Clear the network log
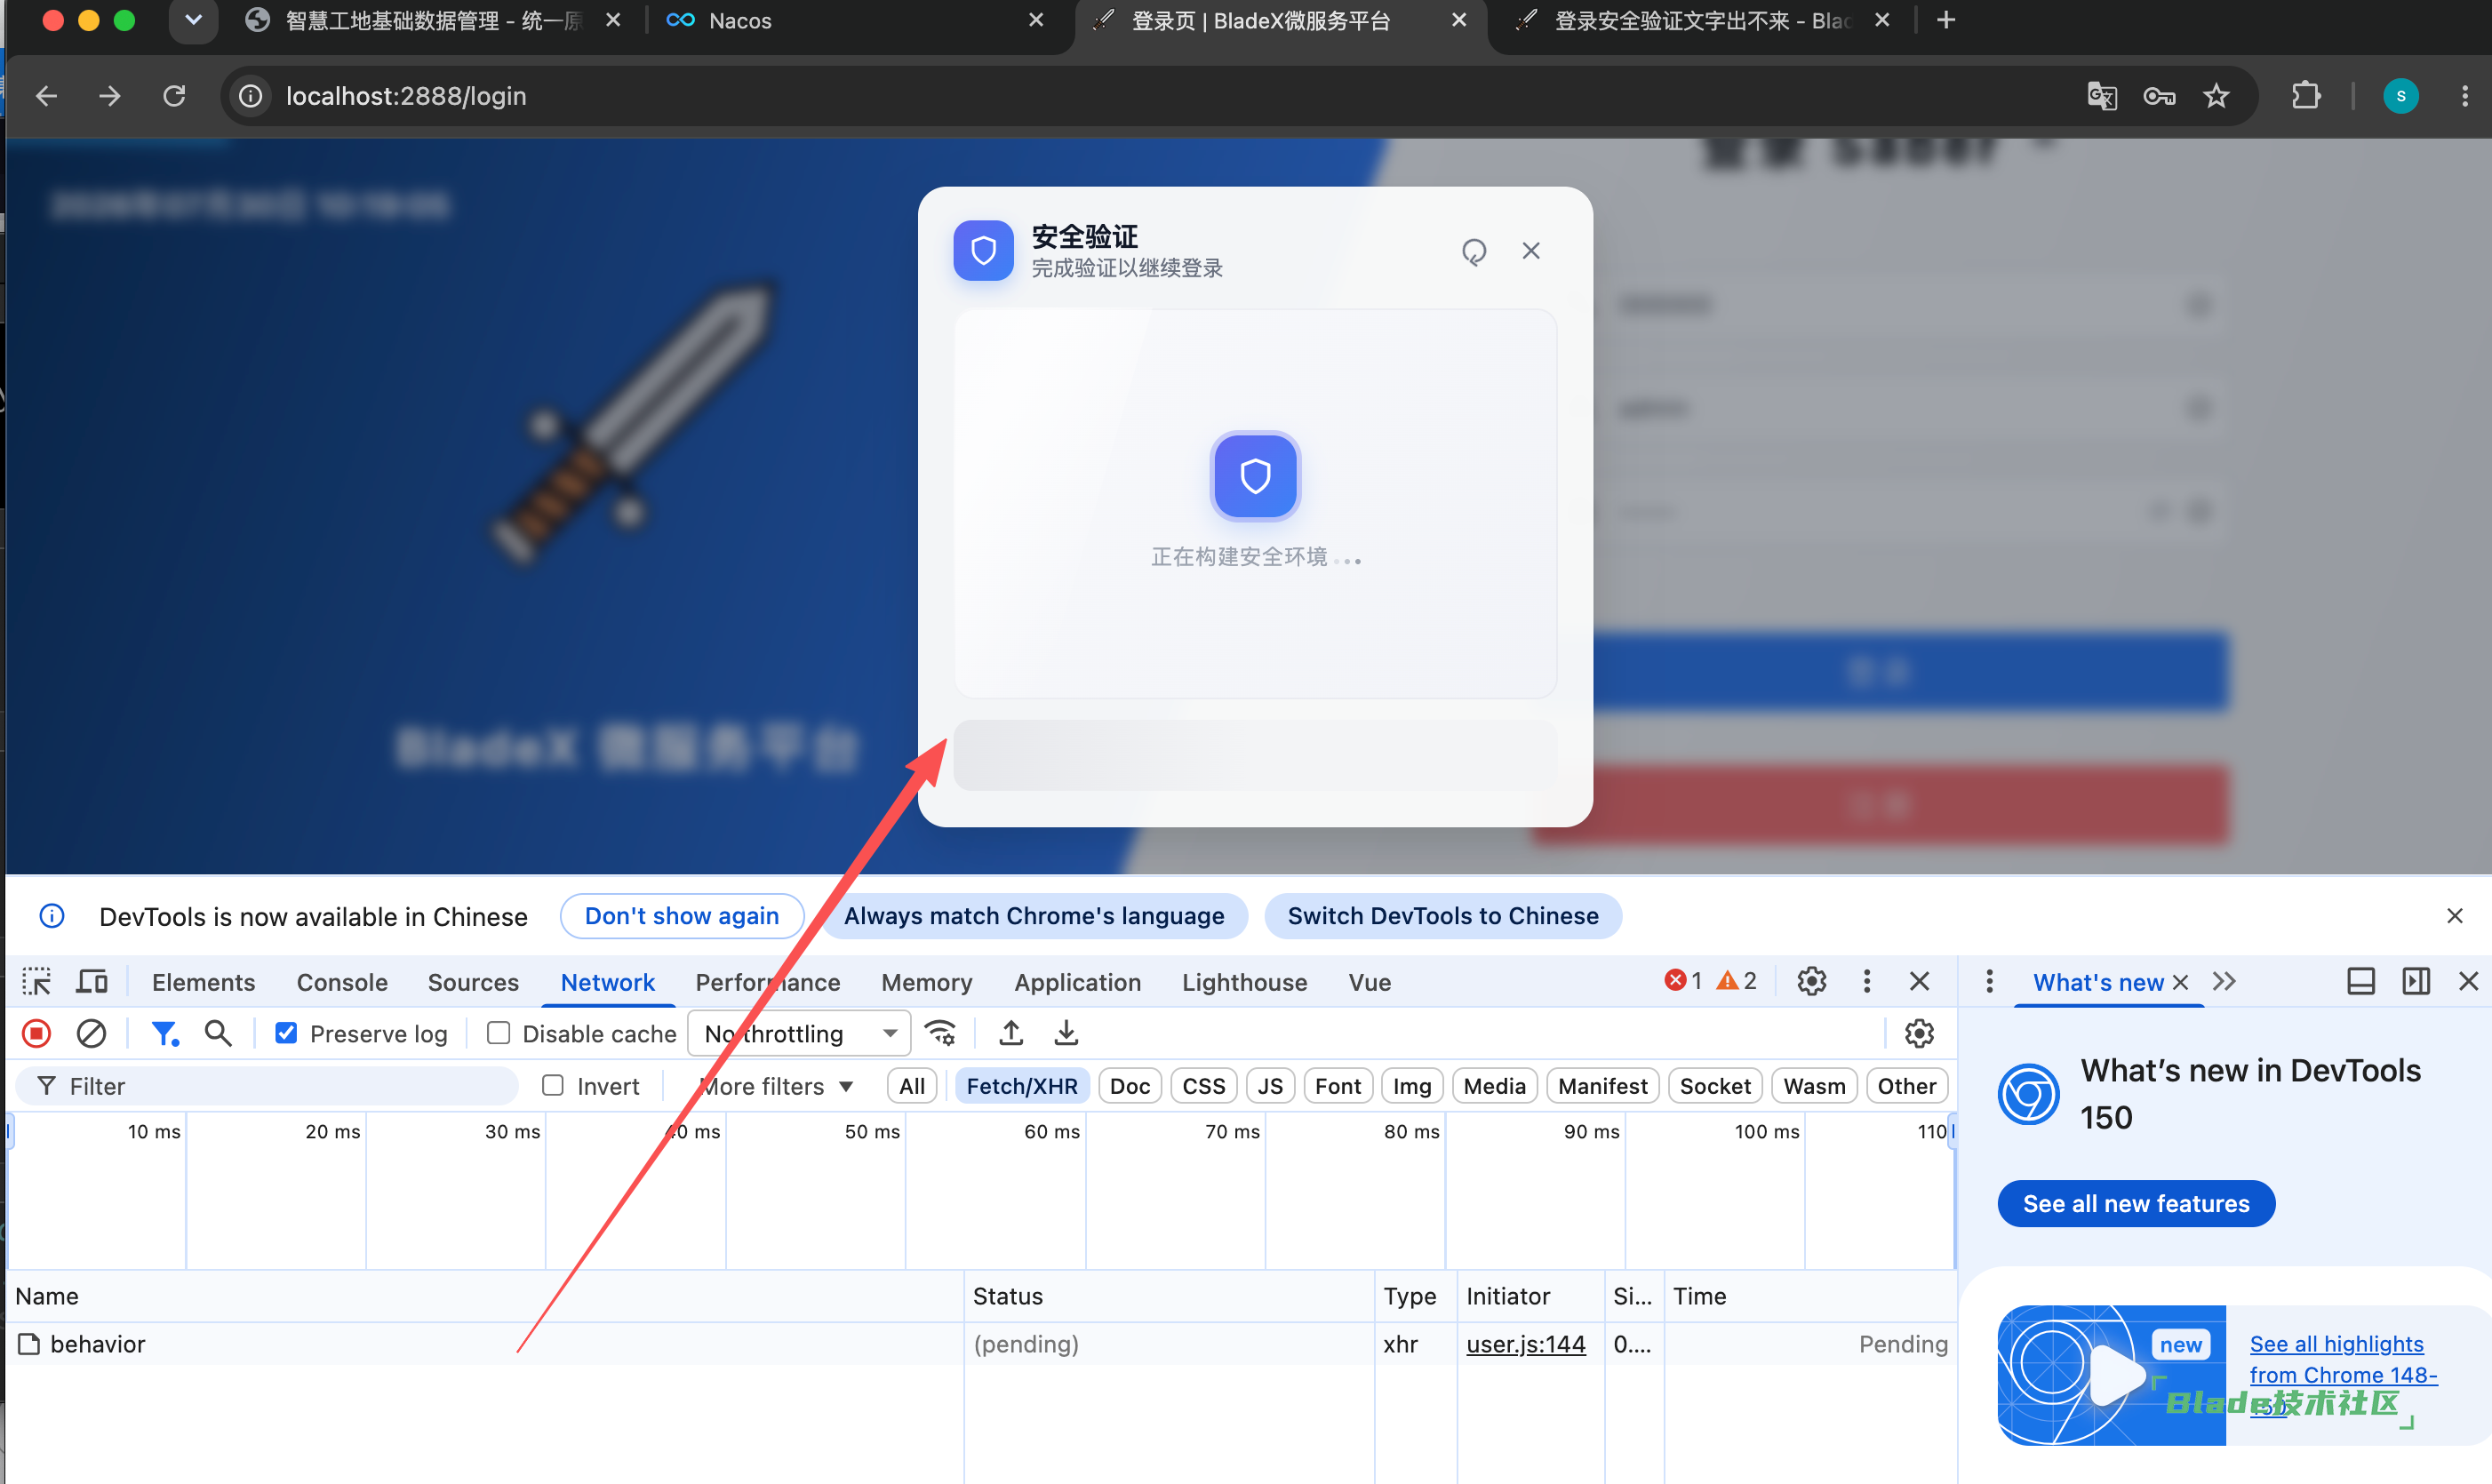 [91, 1033]
